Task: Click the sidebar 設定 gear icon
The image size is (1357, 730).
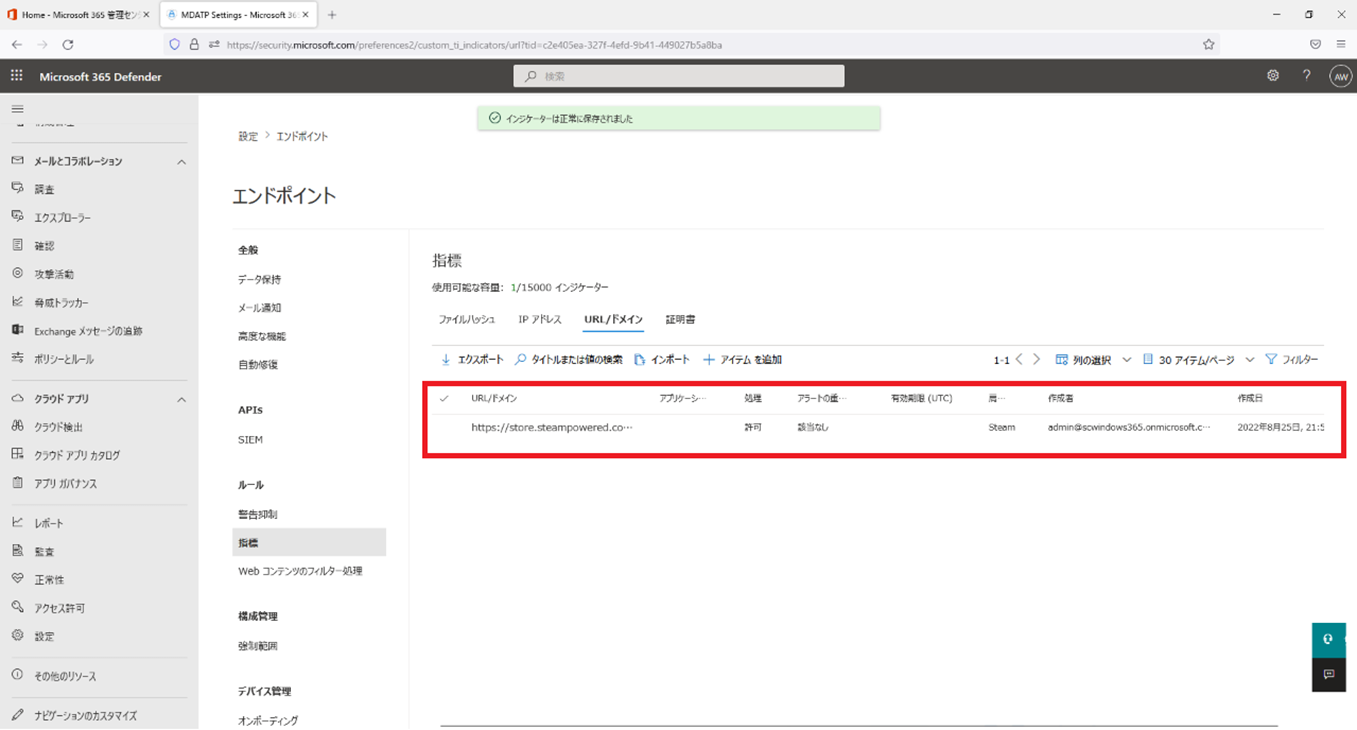Action: coord(17,635)
